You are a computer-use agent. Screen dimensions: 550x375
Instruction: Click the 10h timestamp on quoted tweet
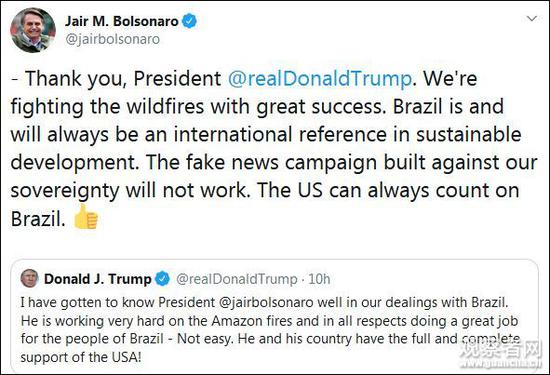(x=319, y=279)
